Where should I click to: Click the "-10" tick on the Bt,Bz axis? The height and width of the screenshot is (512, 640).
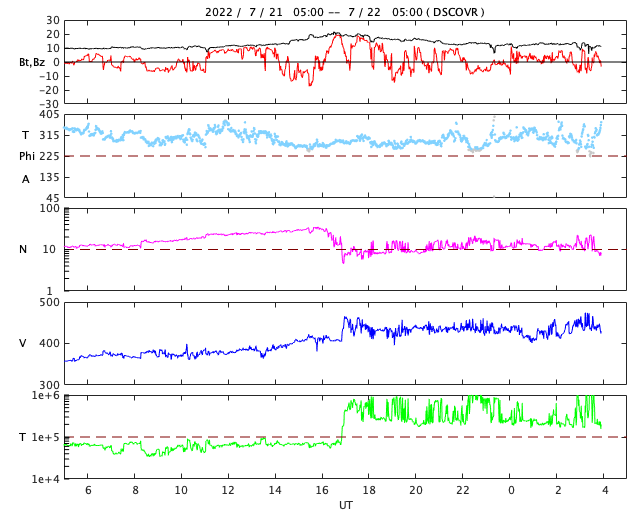click(x=49, y=76)
